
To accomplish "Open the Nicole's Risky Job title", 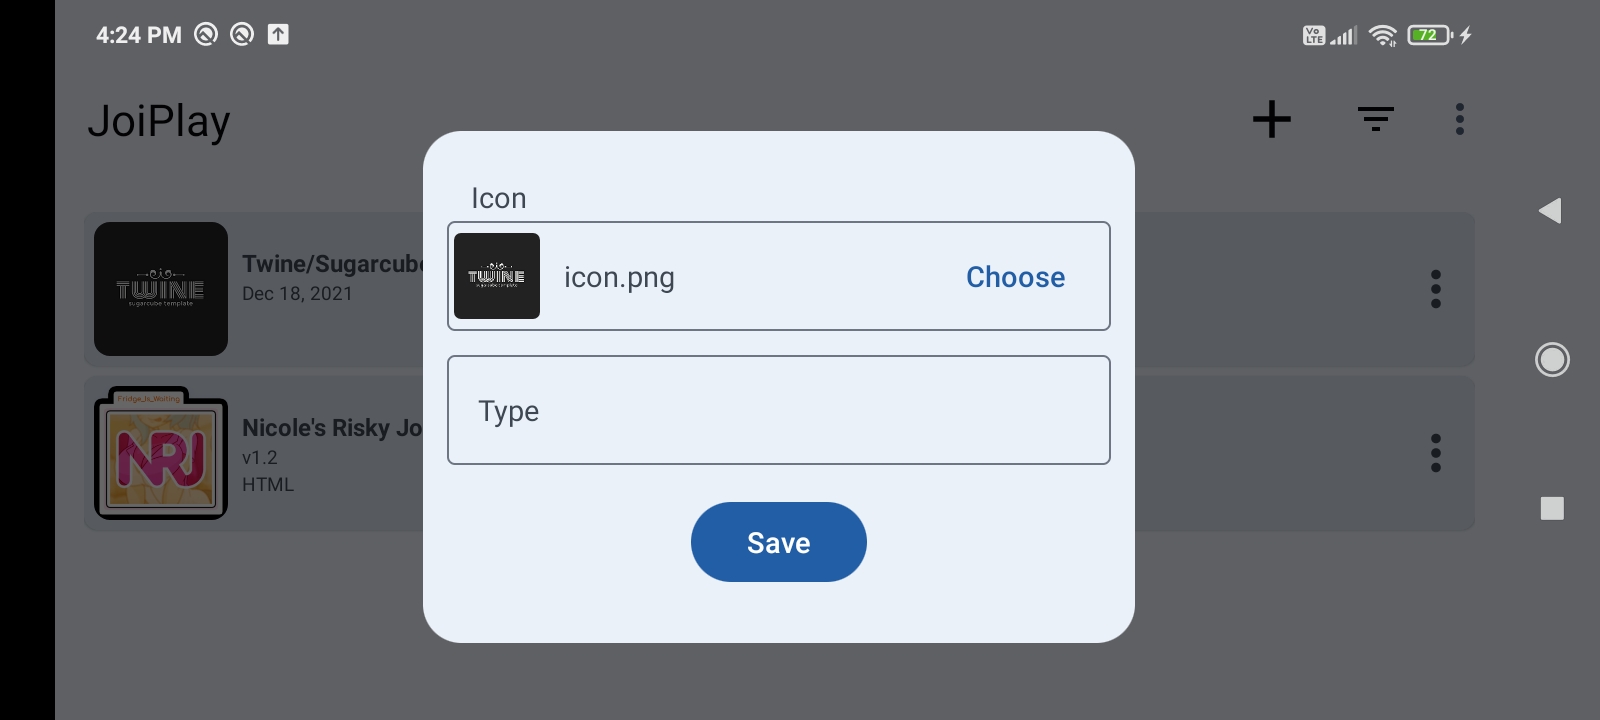I will [x=332, y=428].
